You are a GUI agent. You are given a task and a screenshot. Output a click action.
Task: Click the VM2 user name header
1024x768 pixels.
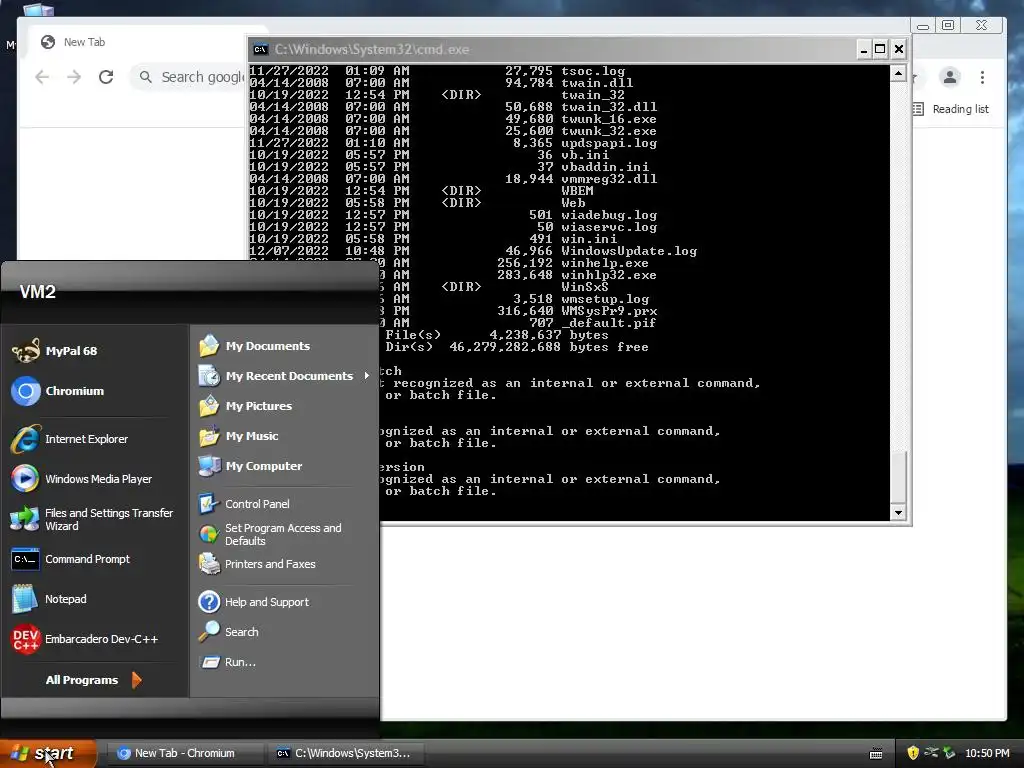point(37,292)
